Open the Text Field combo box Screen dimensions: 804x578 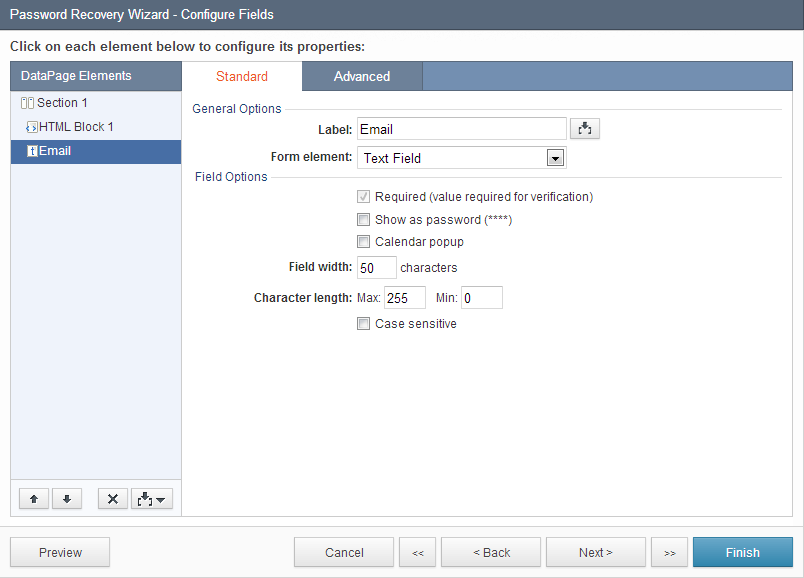461,158
